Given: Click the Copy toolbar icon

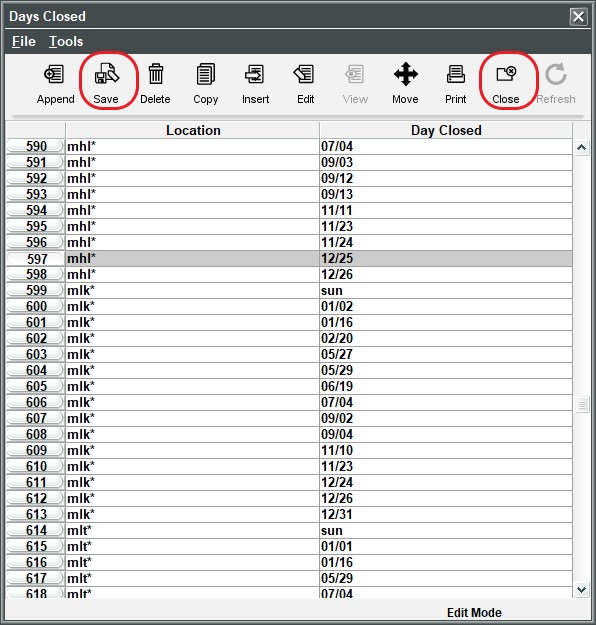Looking at the screenshot, I should click(206, 74).
